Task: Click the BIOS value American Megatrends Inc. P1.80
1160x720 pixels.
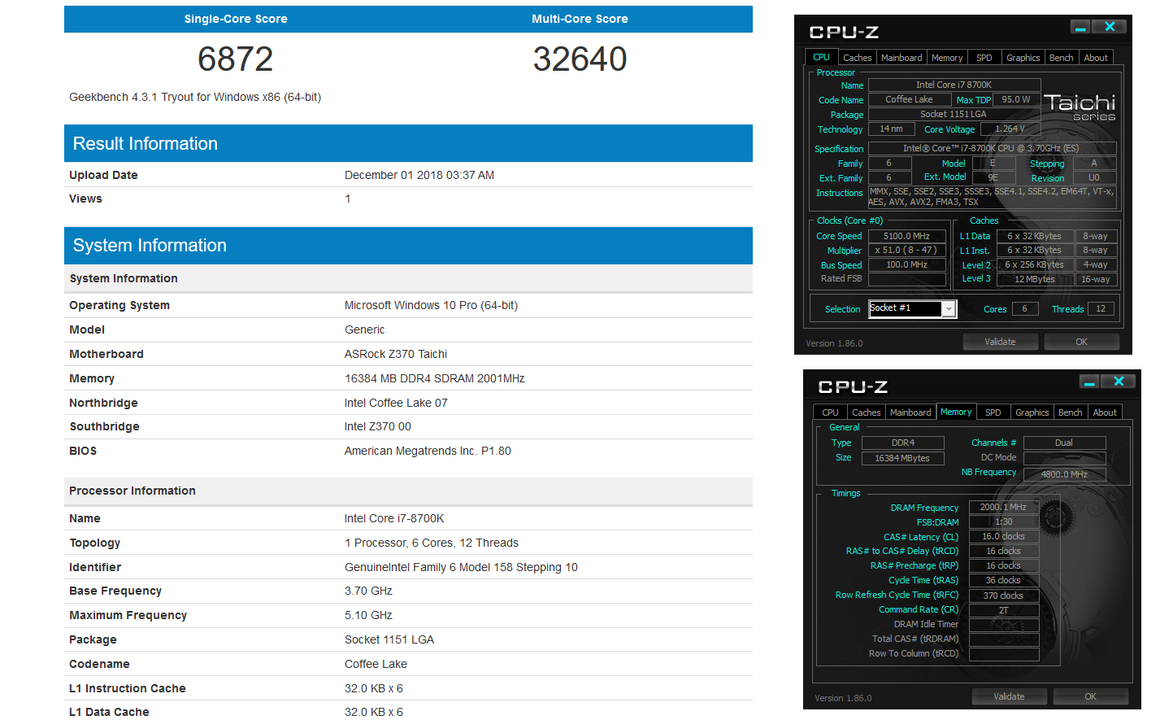Action: (x=428, y=451)
